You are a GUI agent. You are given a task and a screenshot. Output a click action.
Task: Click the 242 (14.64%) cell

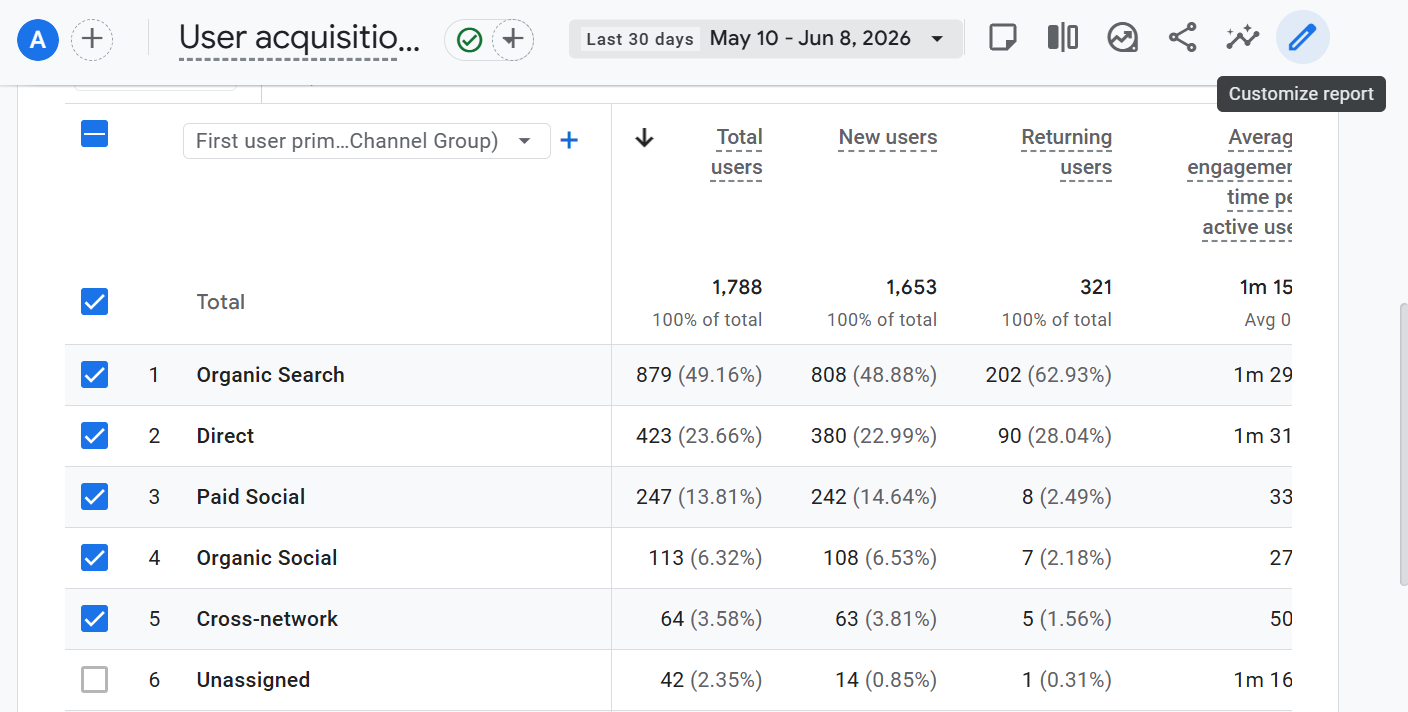(x=874, y=497)
